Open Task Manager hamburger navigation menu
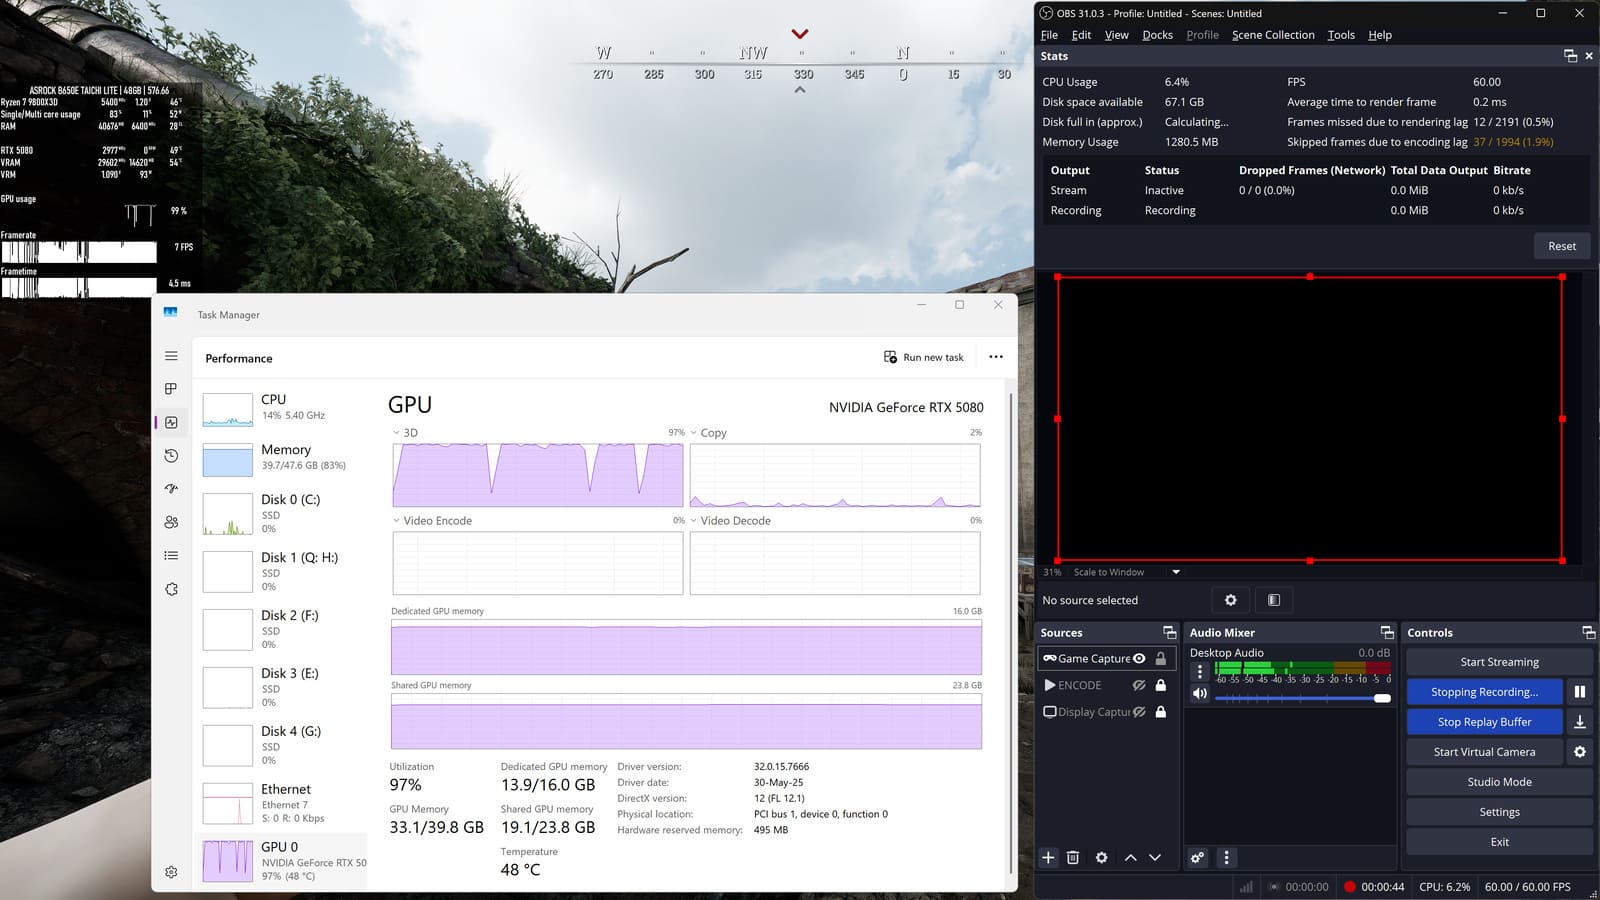1600x900 pixels. 171,356
